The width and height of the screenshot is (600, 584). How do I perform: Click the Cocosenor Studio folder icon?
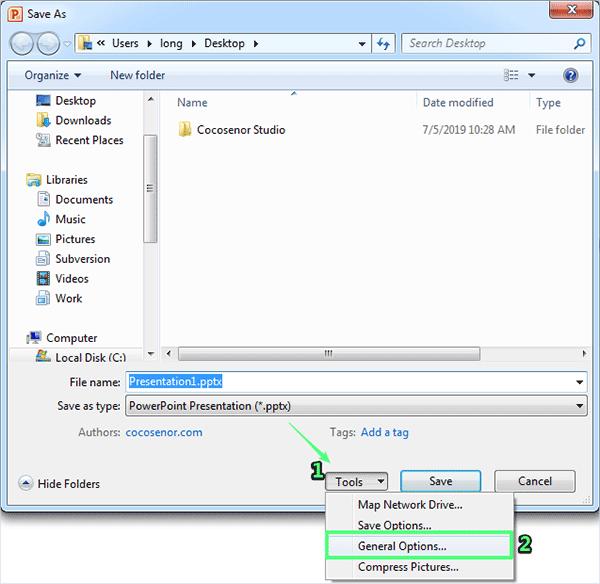pyautogui.click(x=185, y=129)
